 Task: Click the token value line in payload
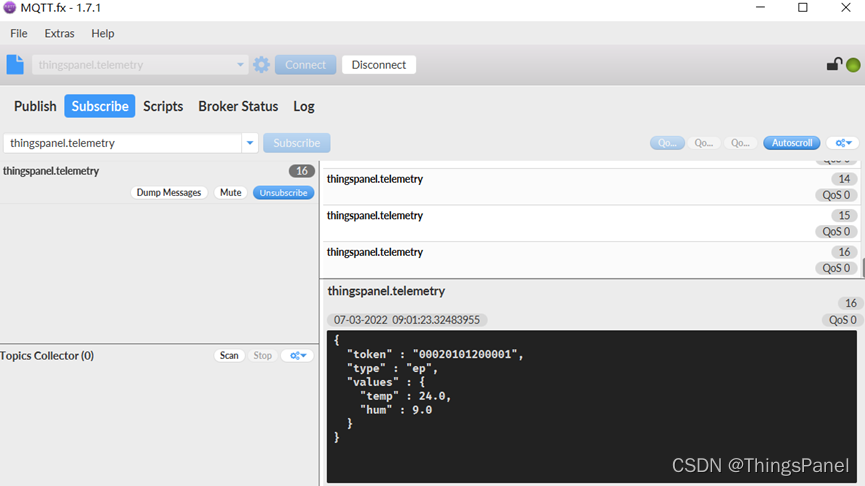pyautogui.click(x=435, y=354)
